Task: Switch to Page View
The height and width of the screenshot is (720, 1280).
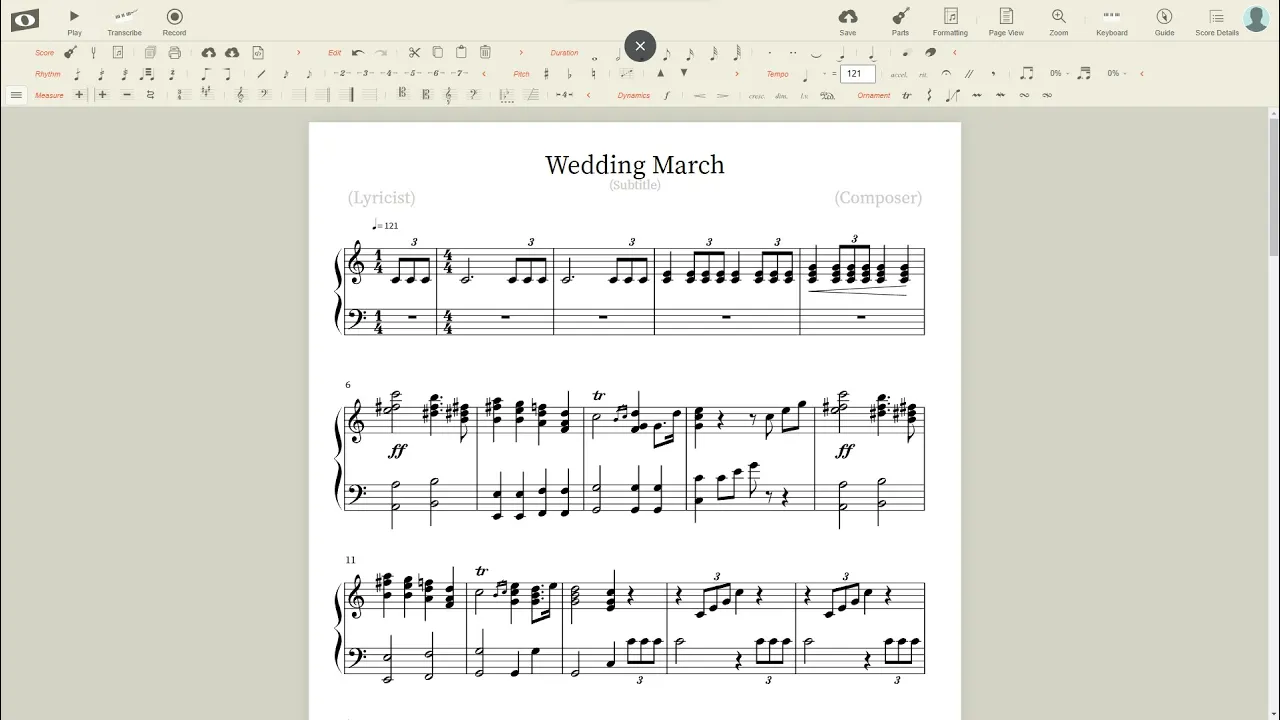Action: [1006, 20]
